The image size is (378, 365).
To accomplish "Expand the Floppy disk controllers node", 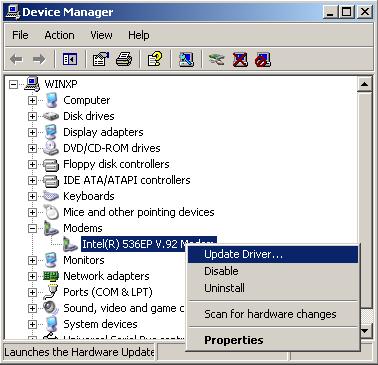I will coord(32,164).
